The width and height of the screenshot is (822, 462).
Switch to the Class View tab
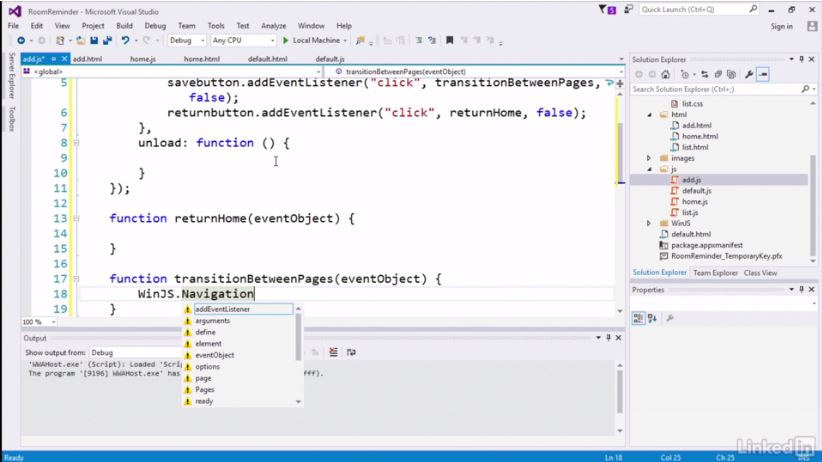(760, 273)
